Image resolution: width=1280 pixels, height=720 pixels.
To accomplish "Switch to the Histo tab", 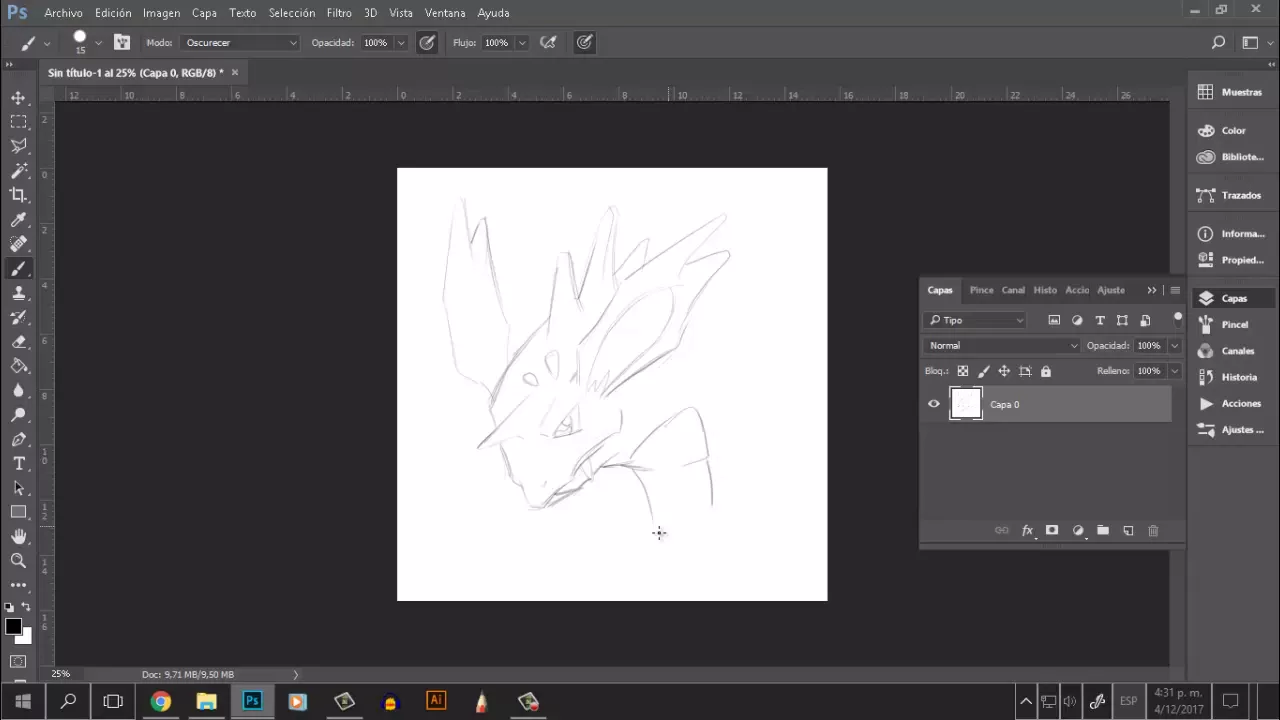I will [1045, 290].
